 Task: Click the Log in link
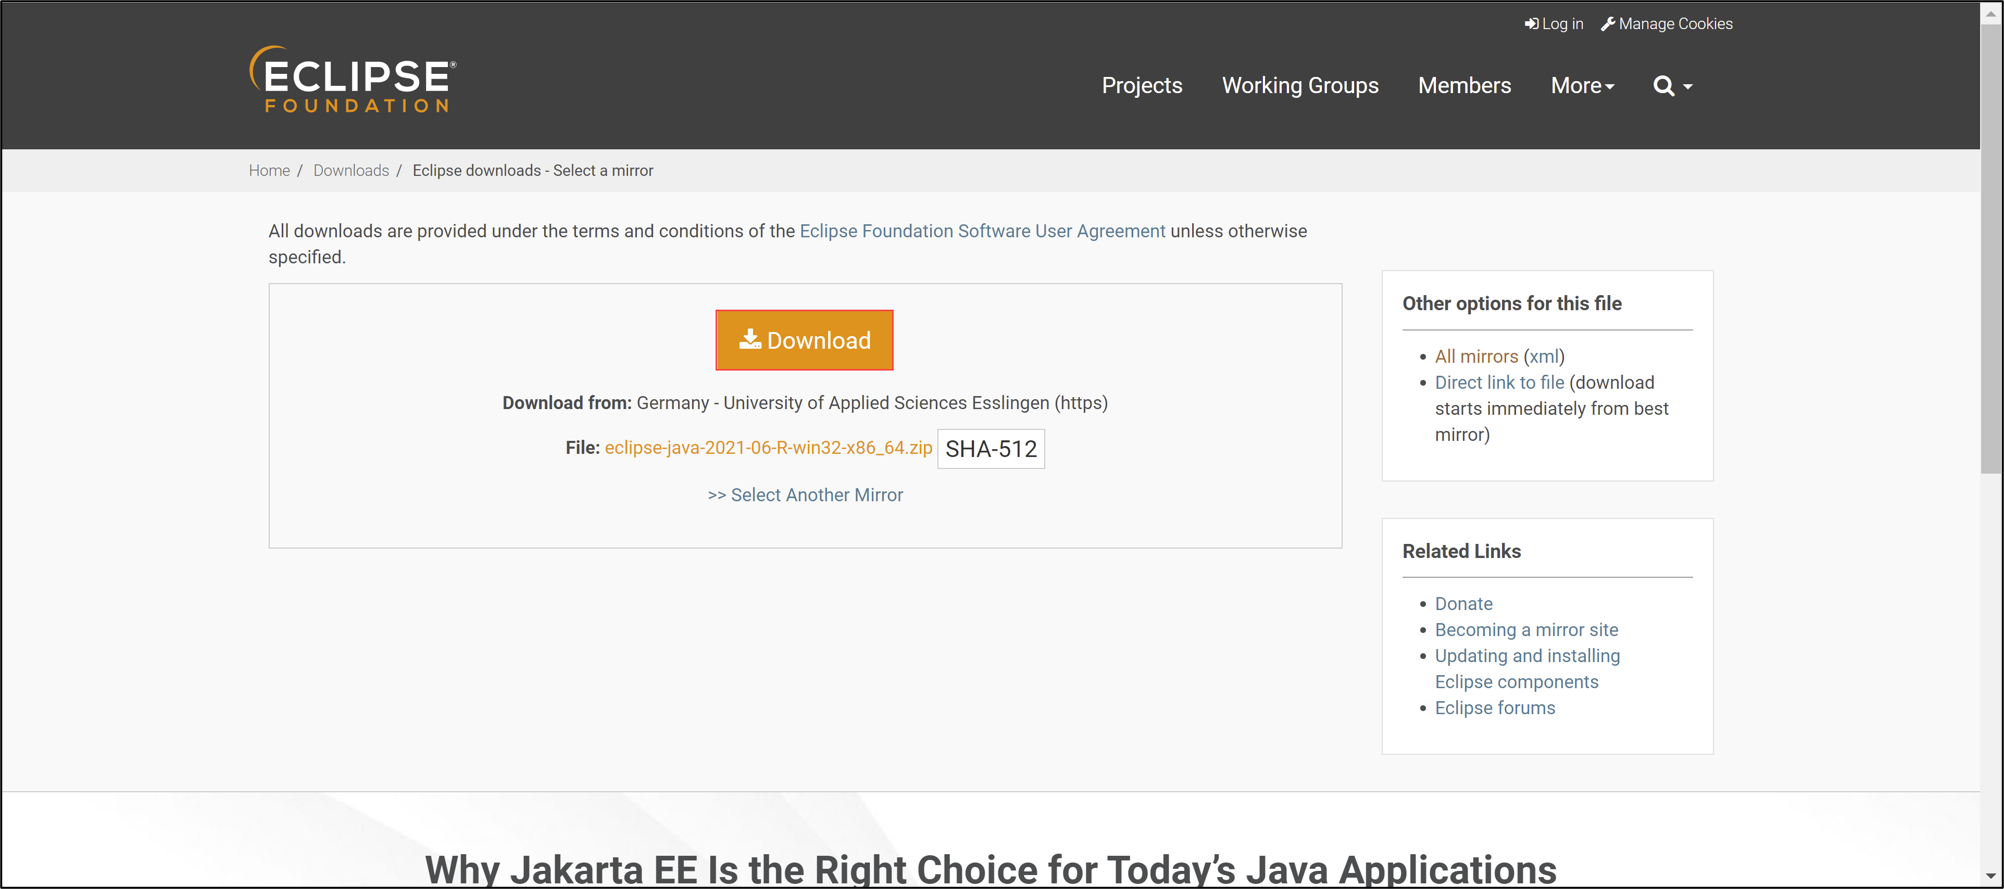(x=1554, y=24)
